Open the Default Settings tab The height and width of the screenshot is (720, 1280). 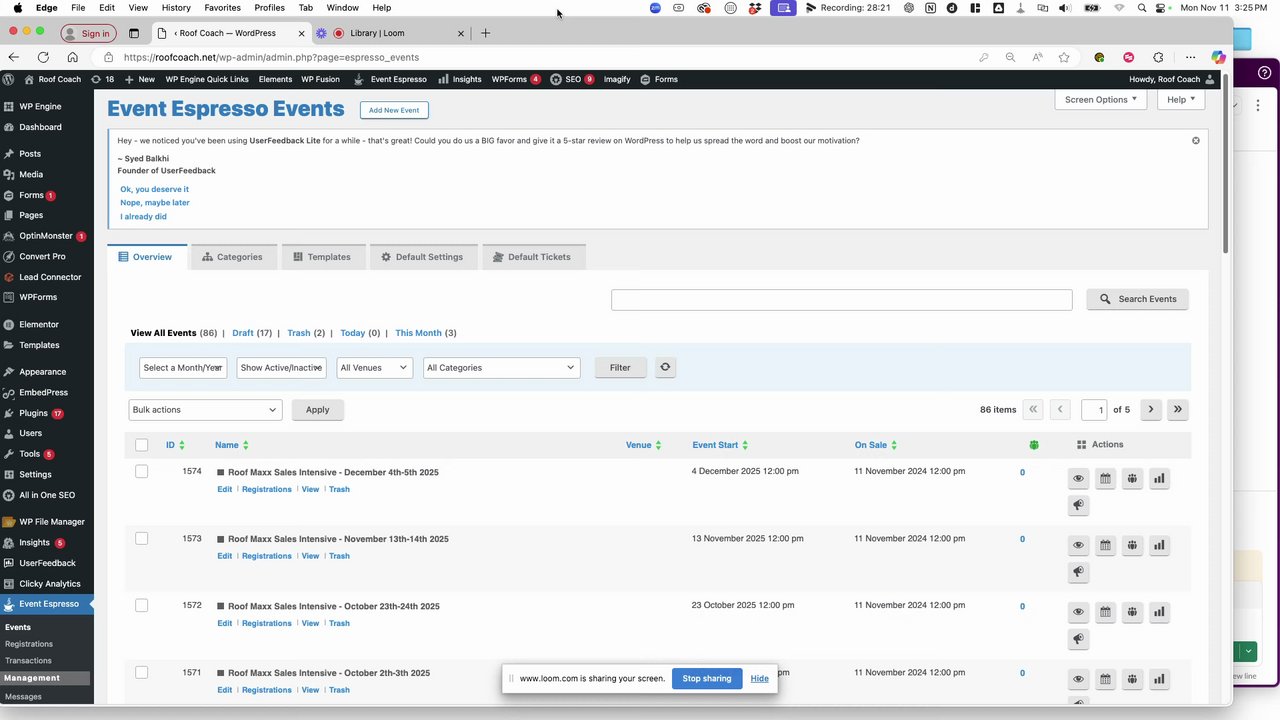click(422, 257)
